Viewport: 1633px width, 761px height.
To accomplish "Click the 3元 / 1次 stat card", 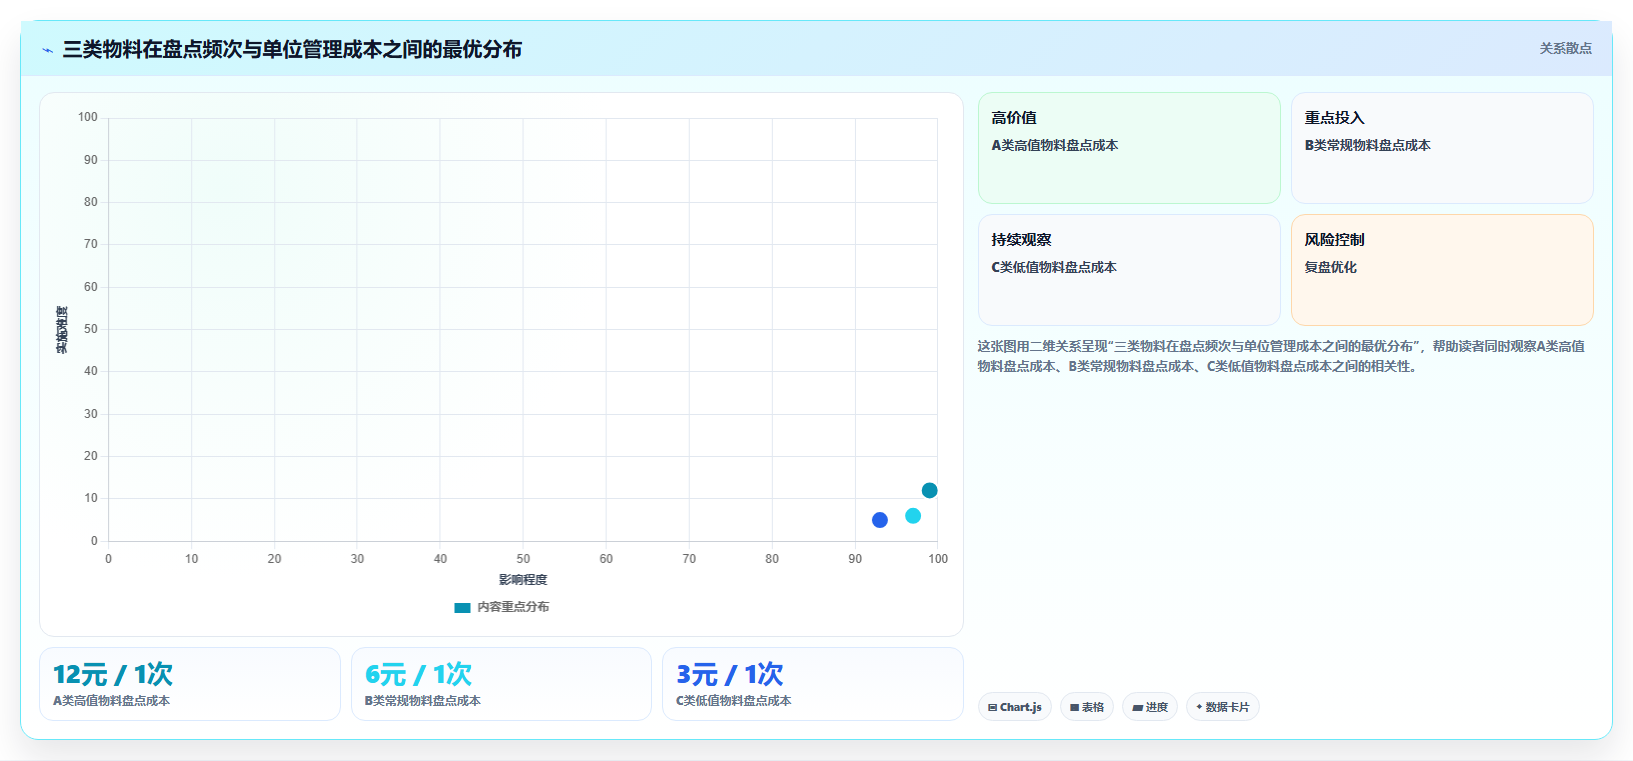I will click(813, 684).
